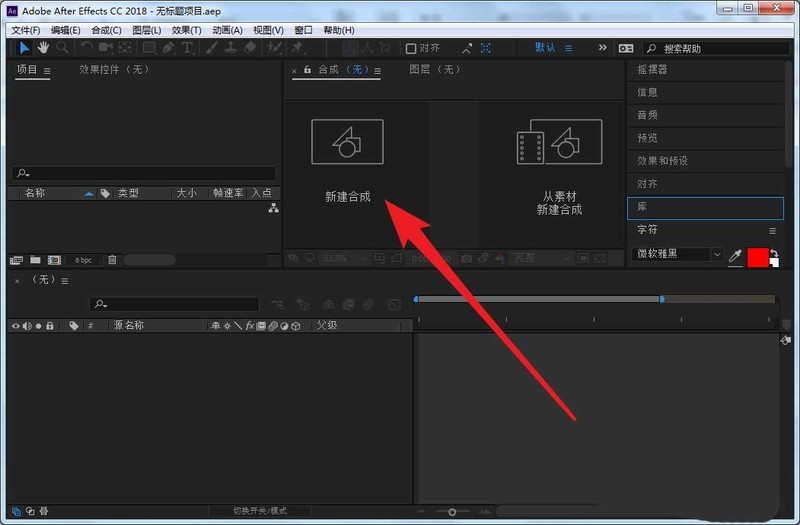This screenshot has height=525, width=800.
Task: Click the Interpret Footage icon
Action: coord(16,260)
